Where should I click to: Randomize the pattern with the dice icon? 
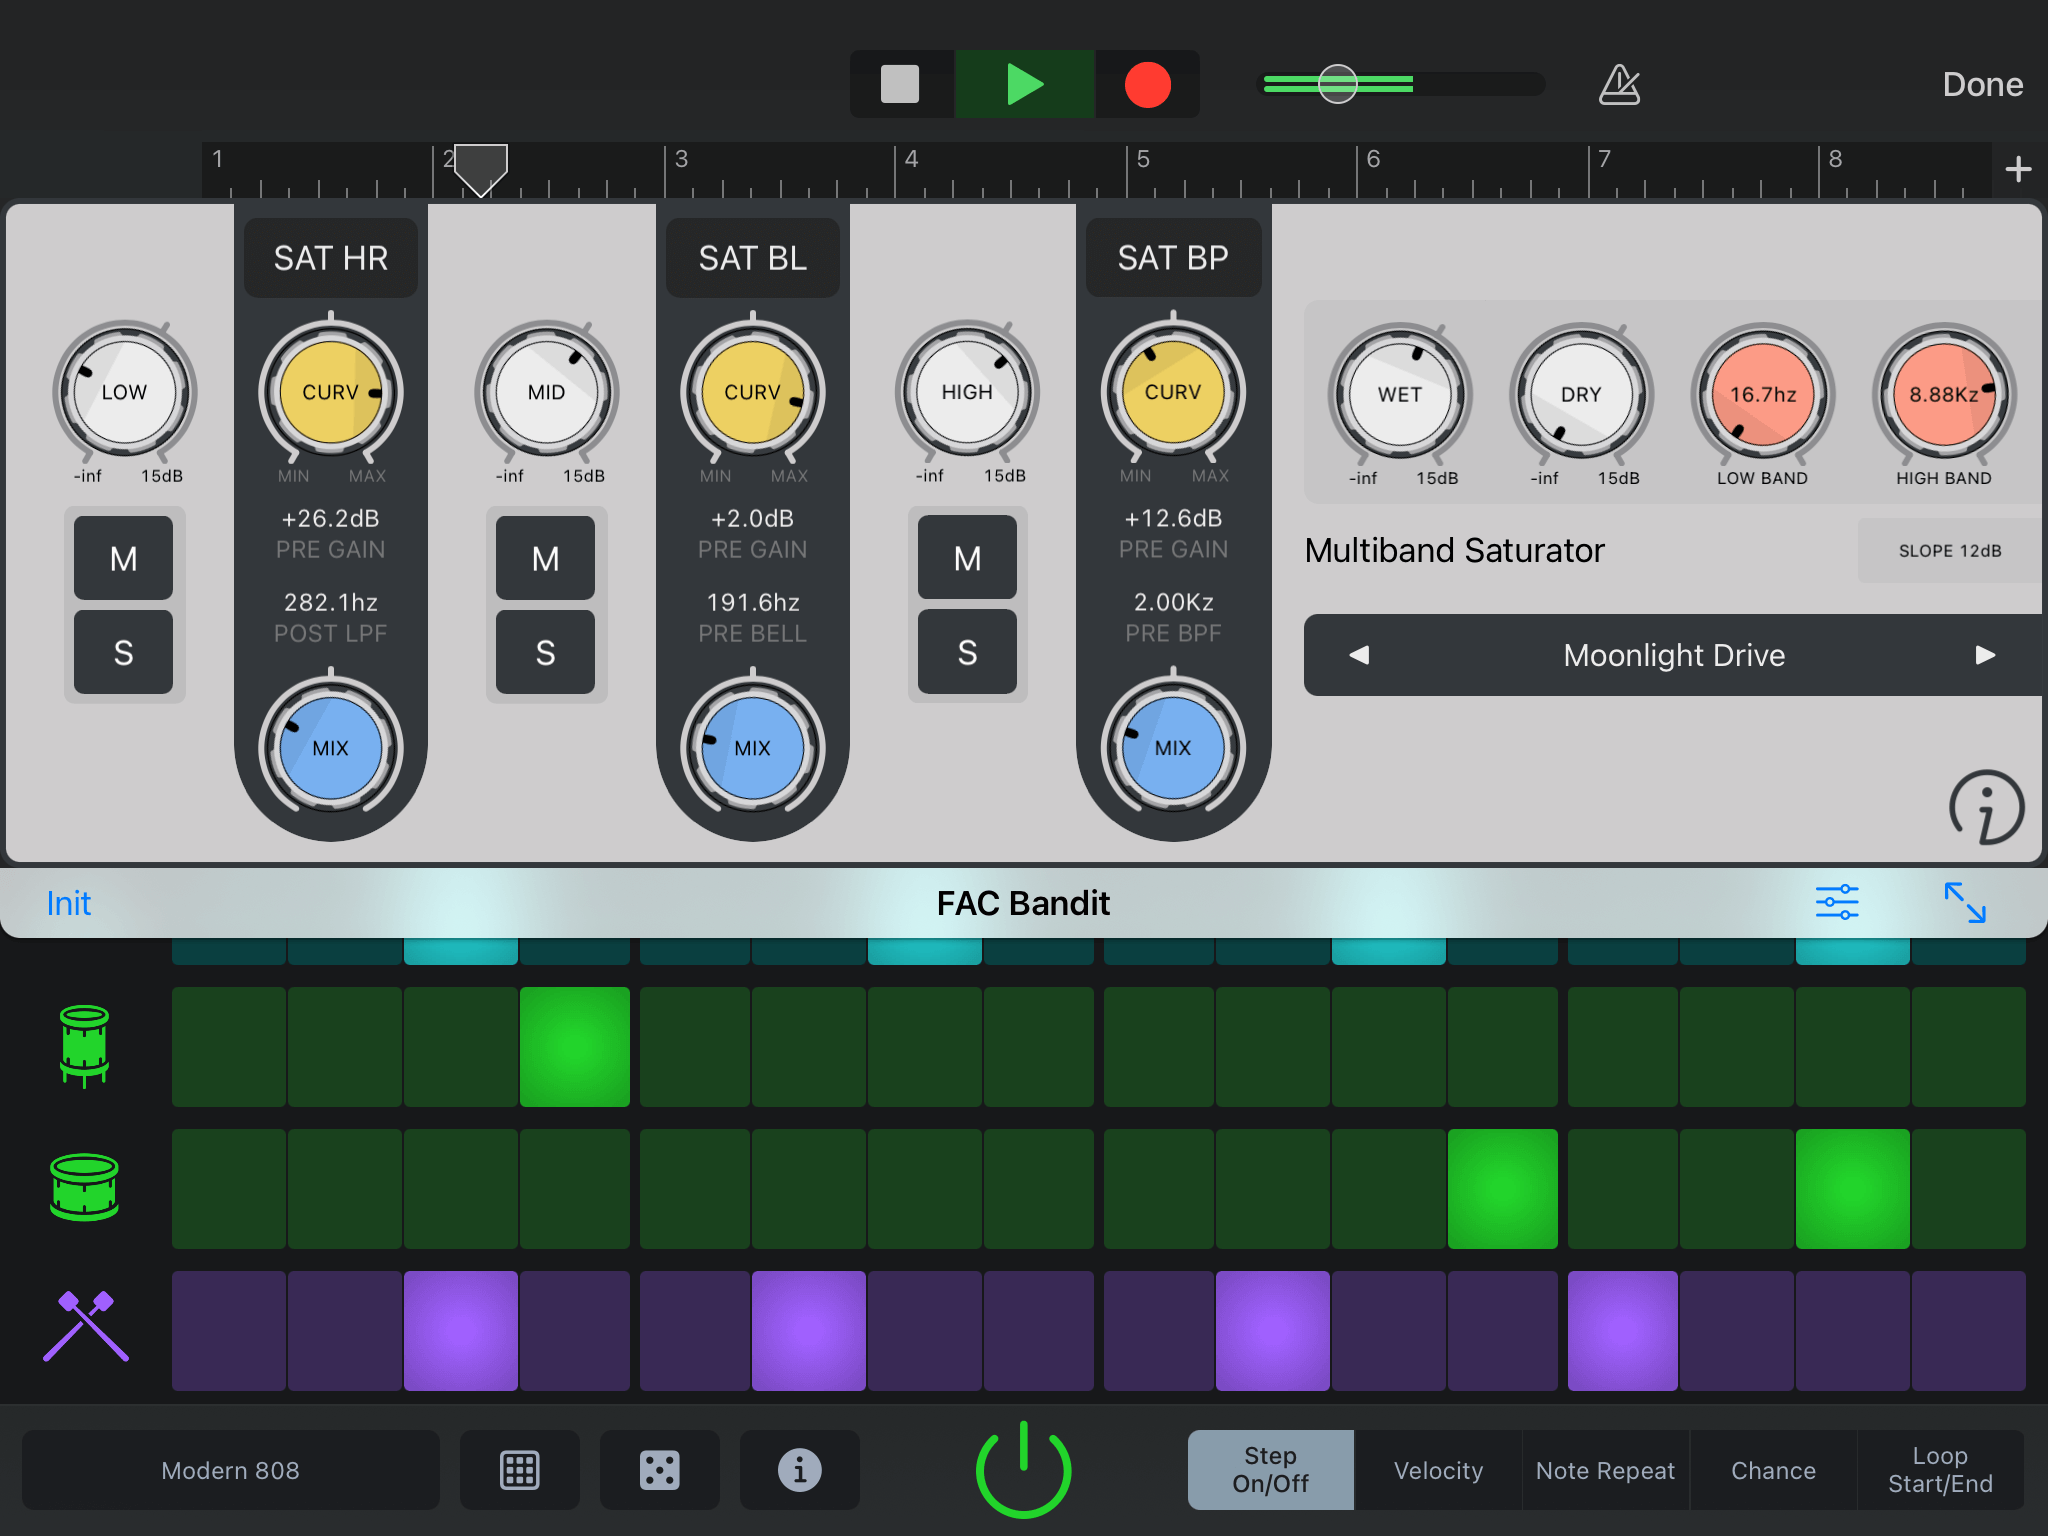(x=660, y=1470)
